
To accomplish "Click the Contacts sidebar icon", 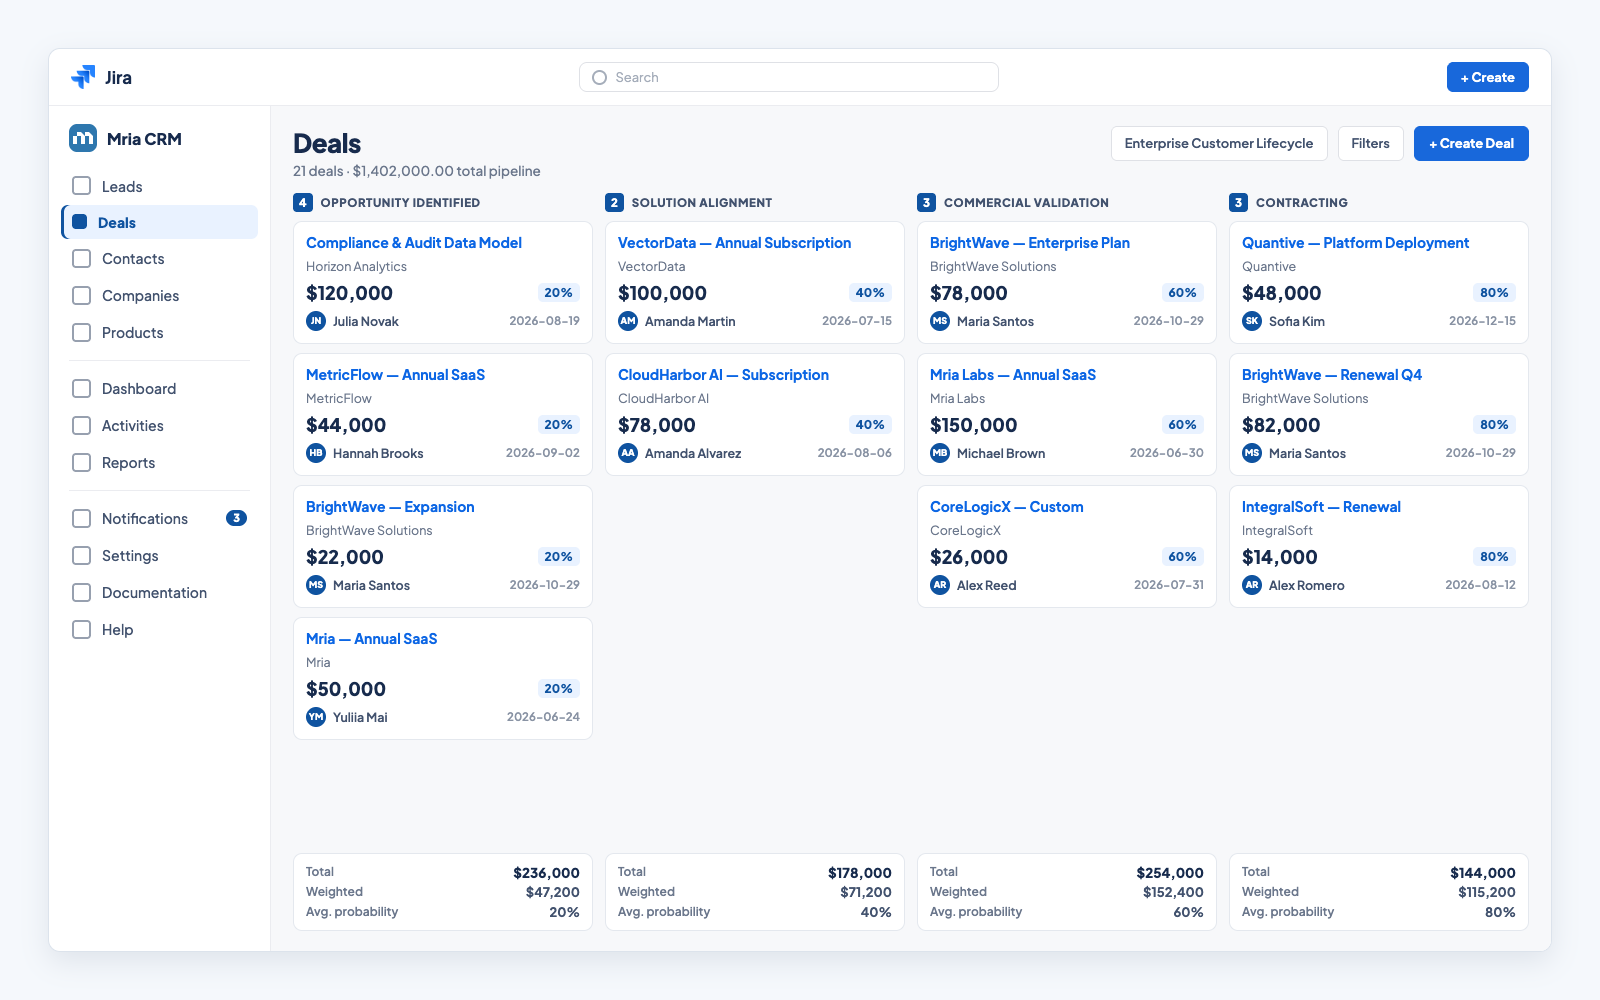I will click(x=82, y=258).
